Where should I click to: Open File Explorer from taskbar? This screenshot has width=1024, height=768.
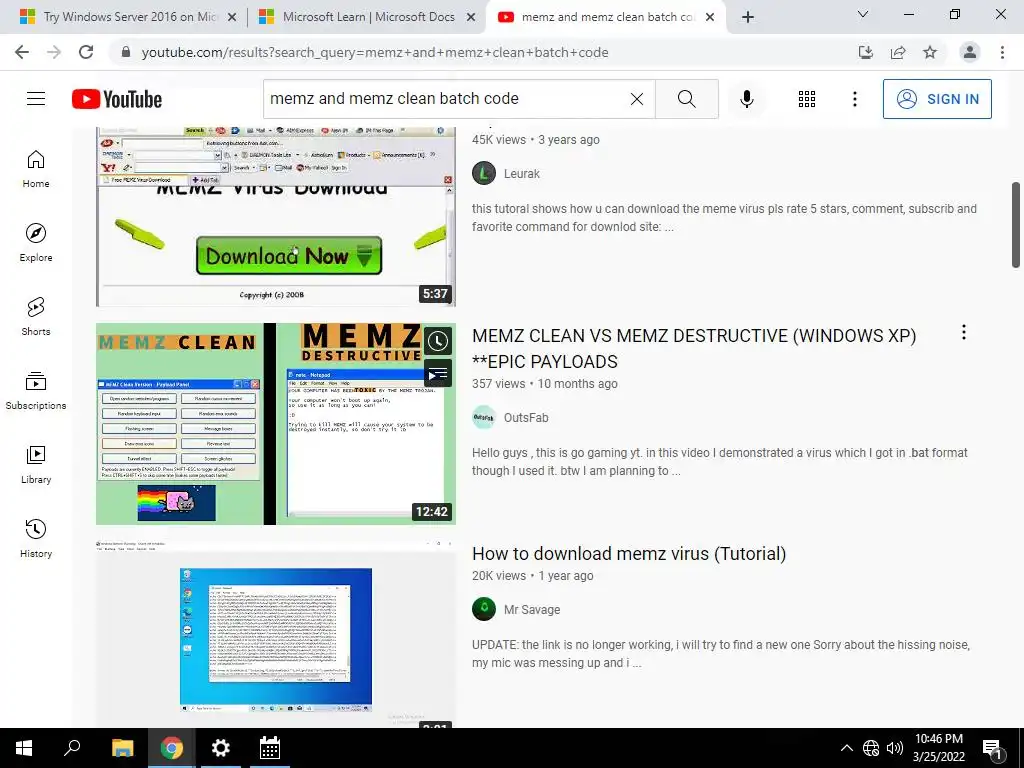tap(122, 748)
